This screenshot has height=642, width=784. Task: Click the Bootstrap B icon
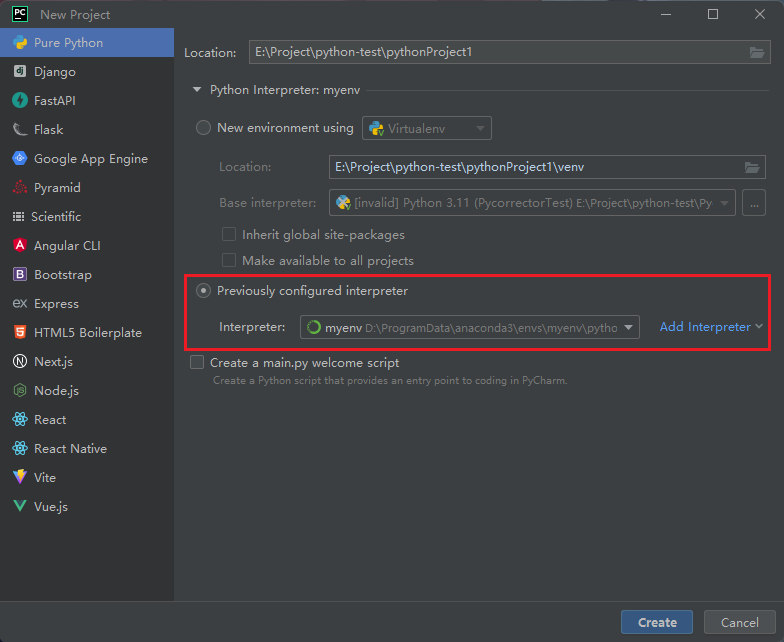tap(20, 274)
